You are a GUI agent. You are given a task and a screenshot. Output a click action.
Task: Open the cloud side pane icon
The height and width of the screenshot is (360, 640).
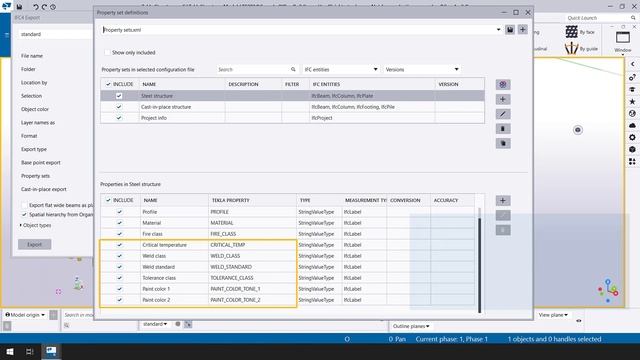point(632,125)
